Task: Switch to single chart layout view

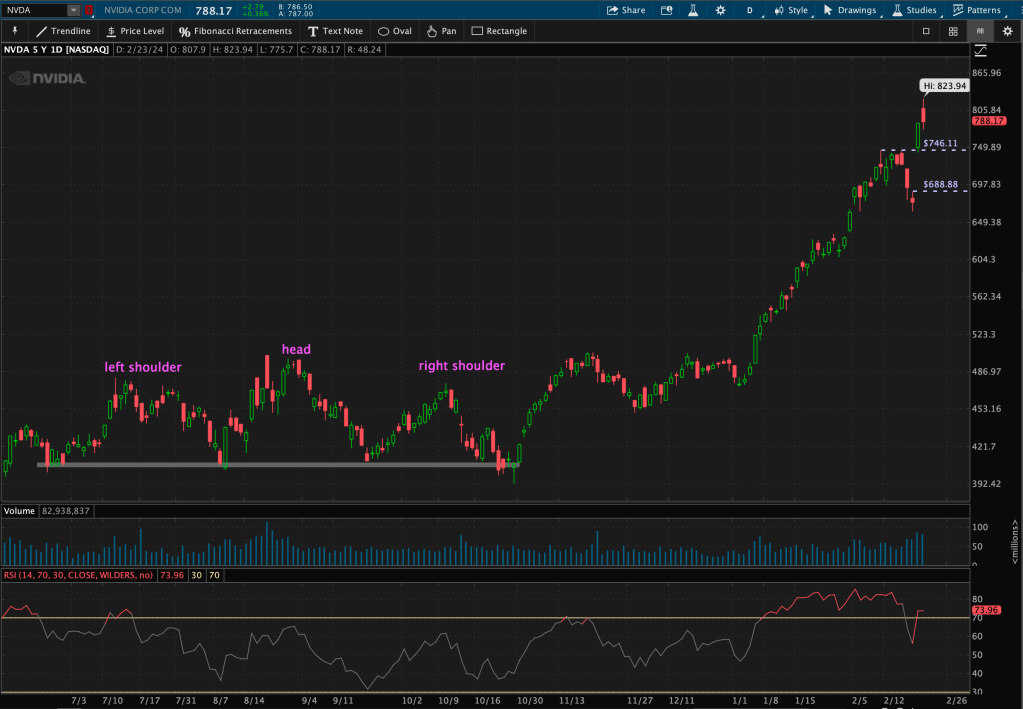Action: pos(926,31)
